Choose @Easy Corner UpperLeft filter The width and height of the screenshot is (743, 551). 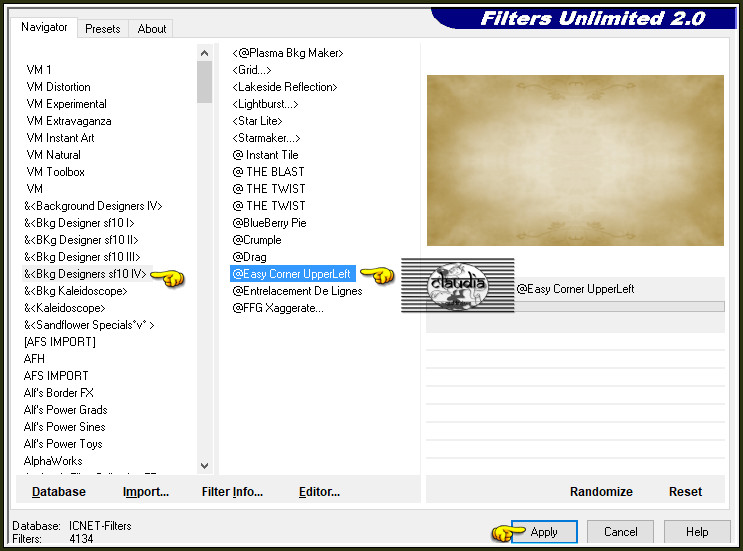[x=292, y=274]
